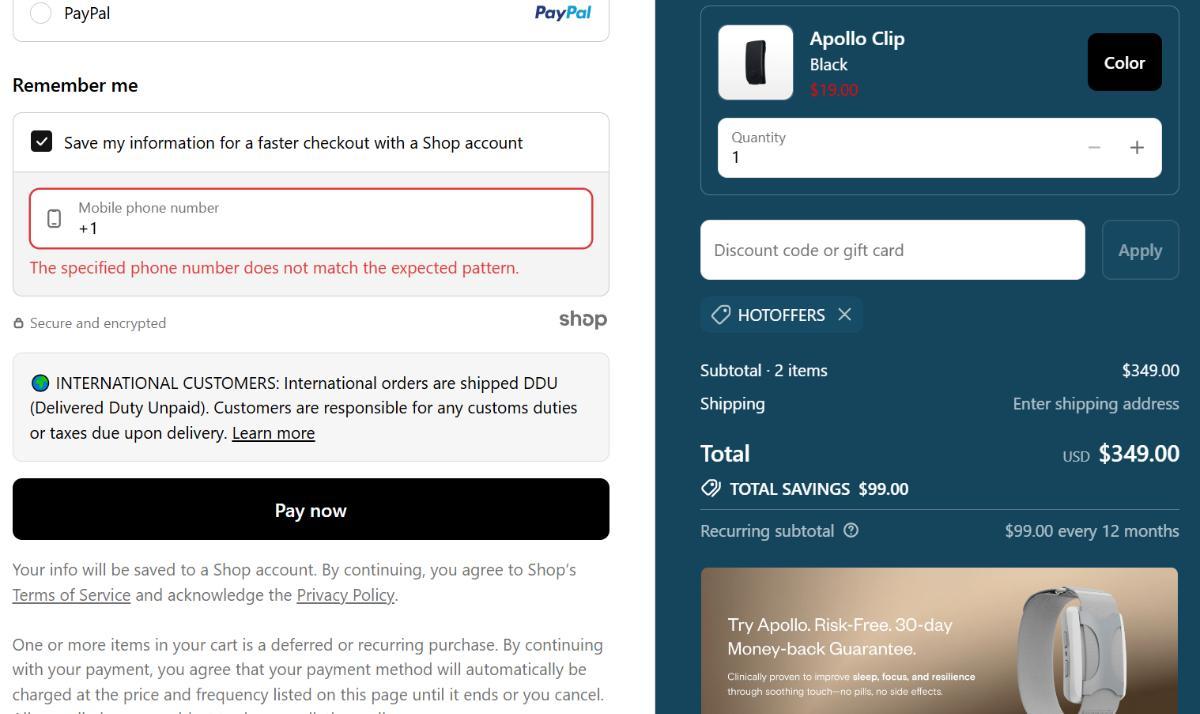The height and width of the screenshot is (714, 1200).
Task: Uncheck Save my information checkbox
Action: pyautogui.click(x=41, y=142)
